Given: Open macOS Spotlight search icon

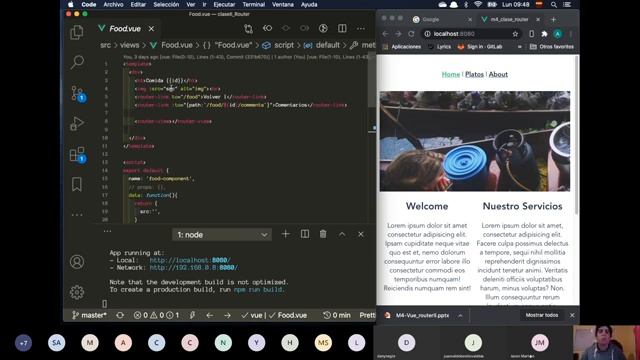Looking at the screenshot, I should pyautogui.click(x=553, y=4).
